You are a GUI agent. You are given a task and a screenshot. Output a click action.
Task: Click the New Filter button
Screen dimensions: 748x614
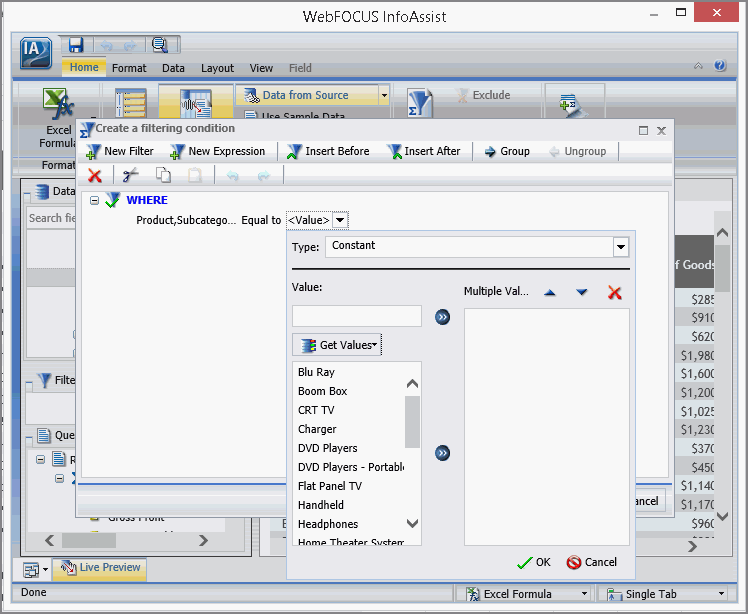tap(120, 151)
